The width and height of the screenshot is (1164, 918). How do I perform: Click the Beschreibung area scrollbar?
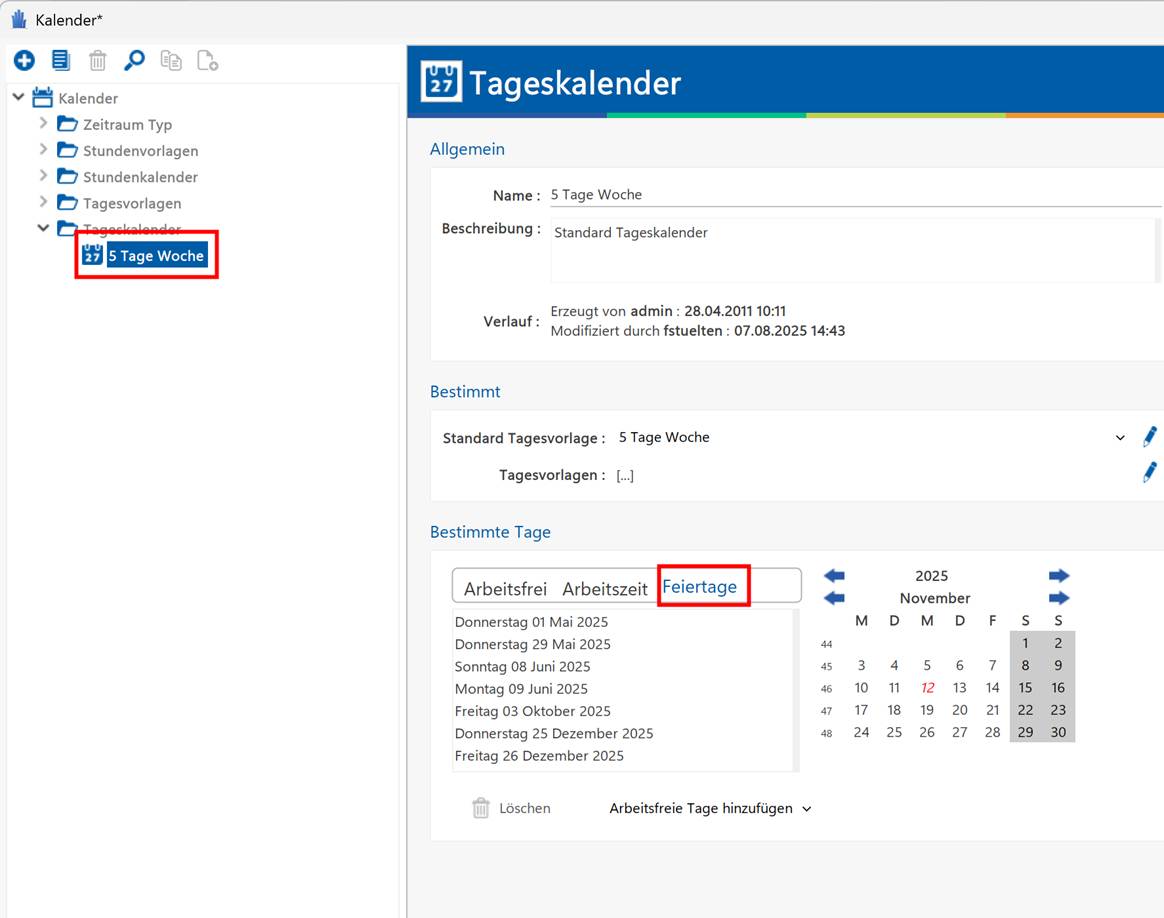(x=1157, y=250)
